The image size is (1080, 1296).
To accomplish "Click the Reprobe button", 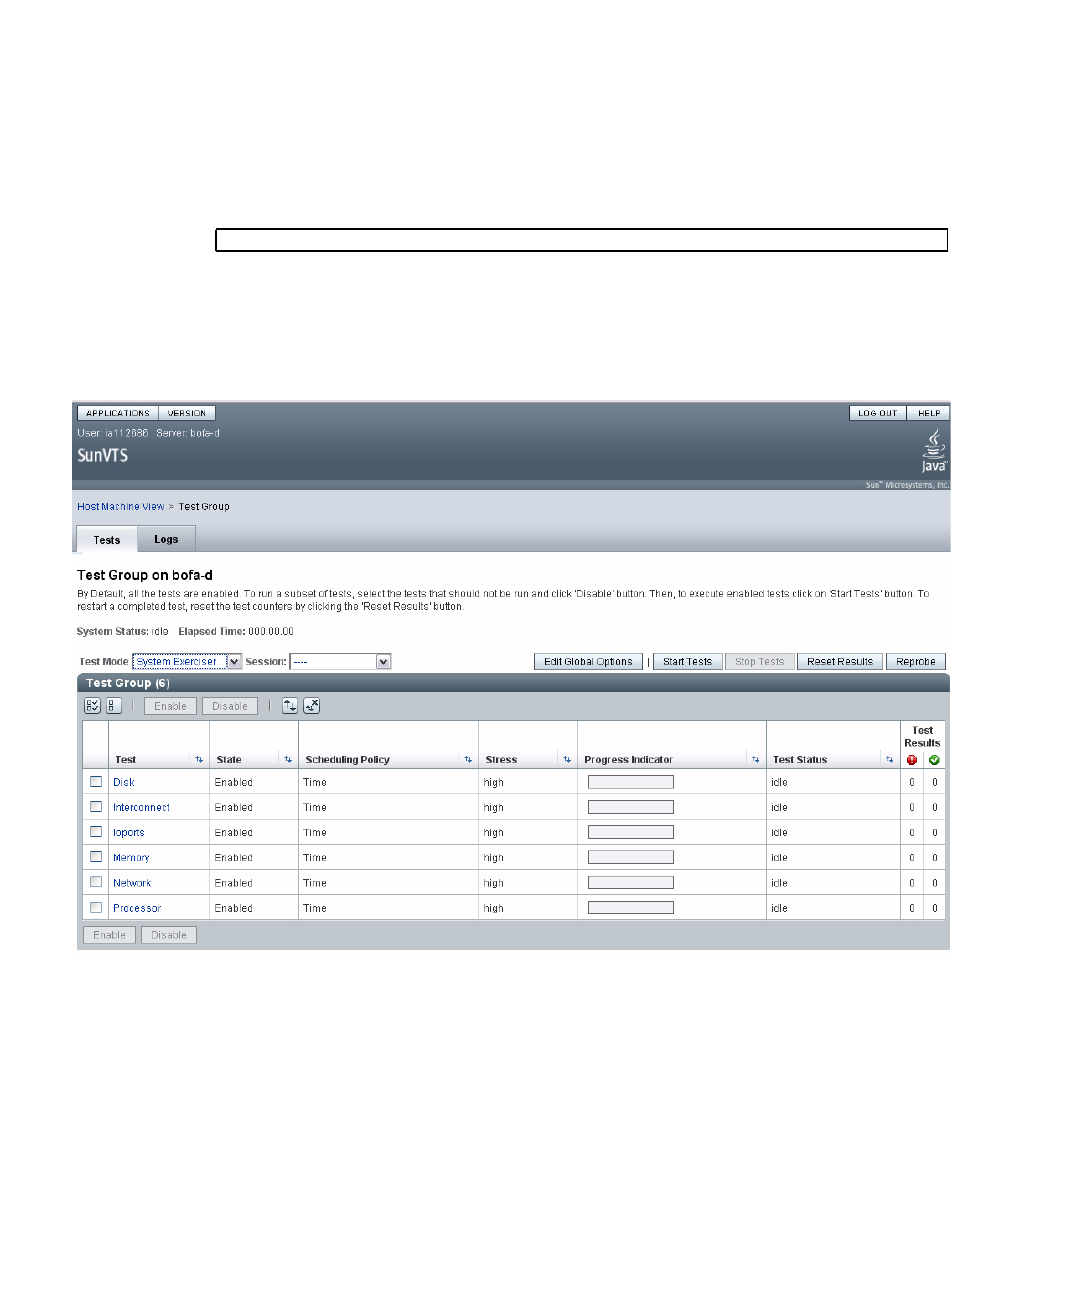I will (x=916, y=662).
